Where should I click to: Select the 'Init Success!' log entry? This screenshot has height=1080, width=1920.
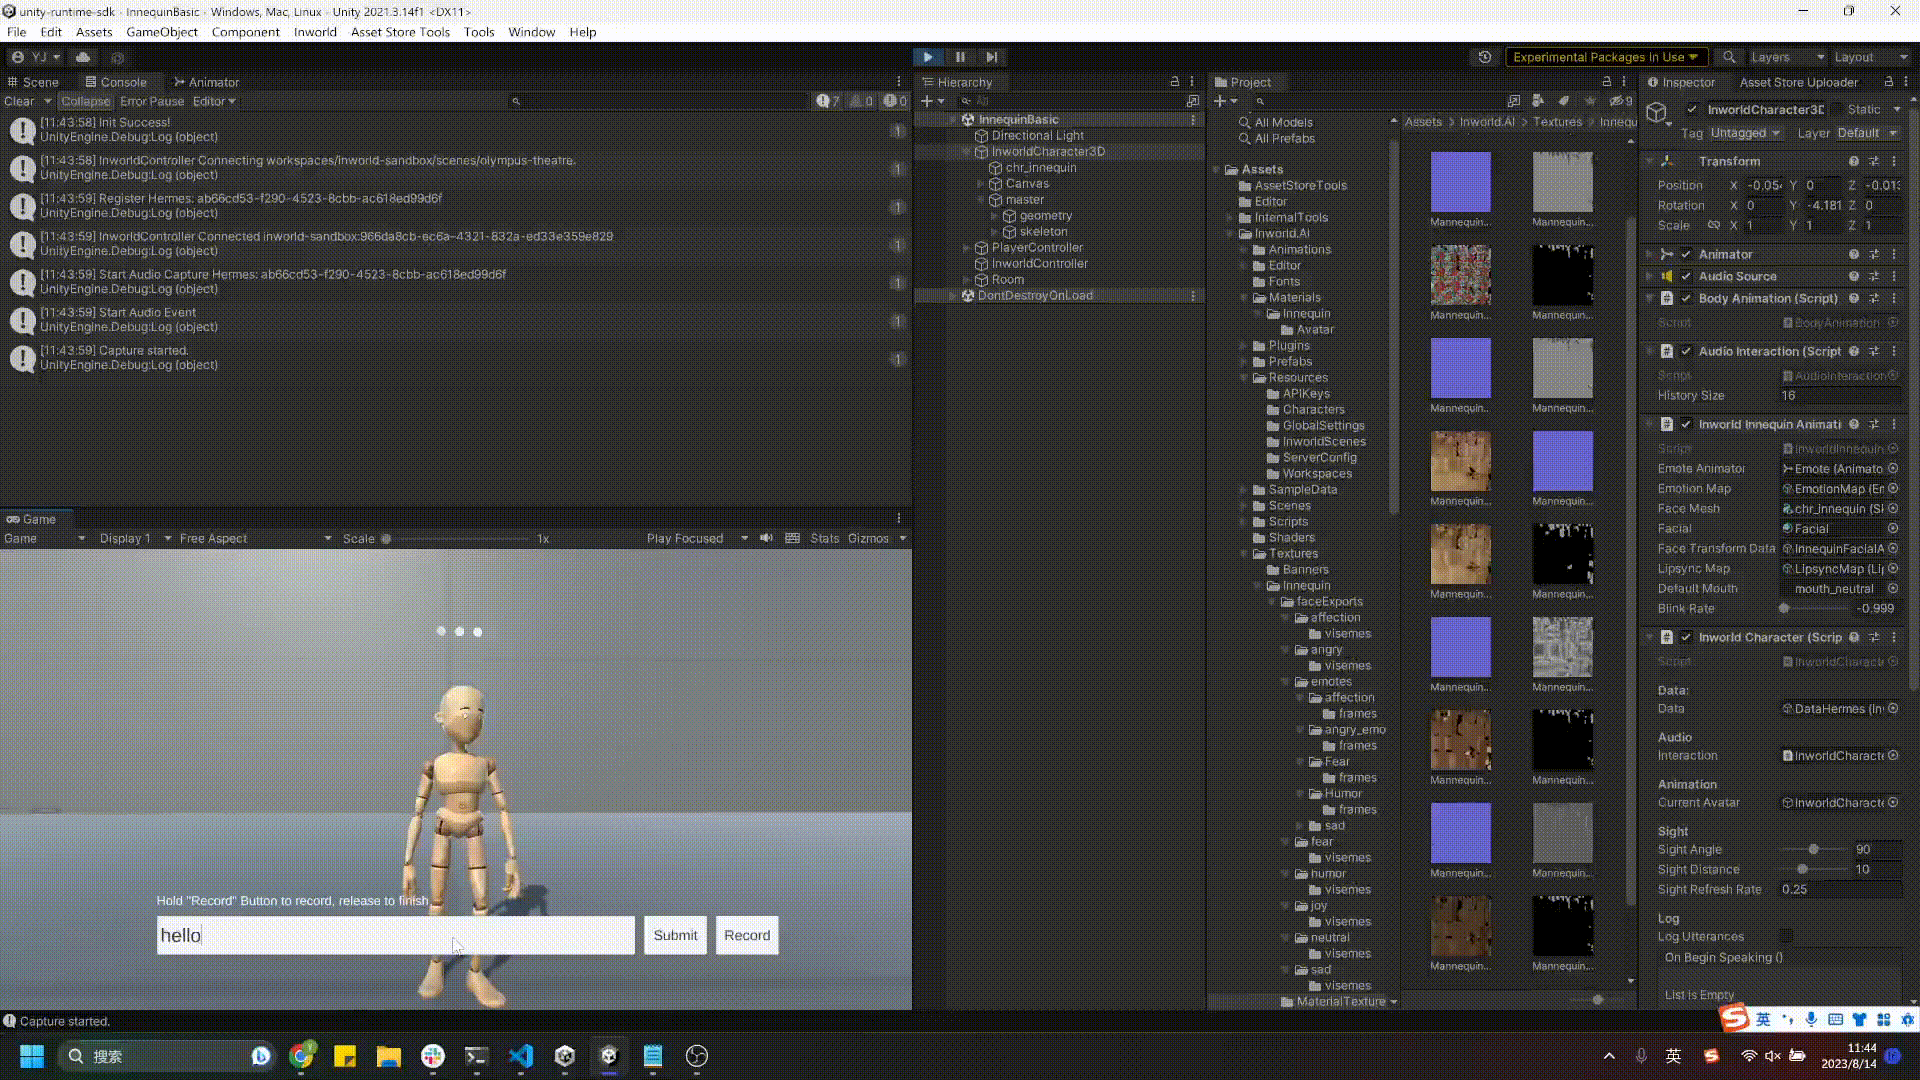click(455, 130)
